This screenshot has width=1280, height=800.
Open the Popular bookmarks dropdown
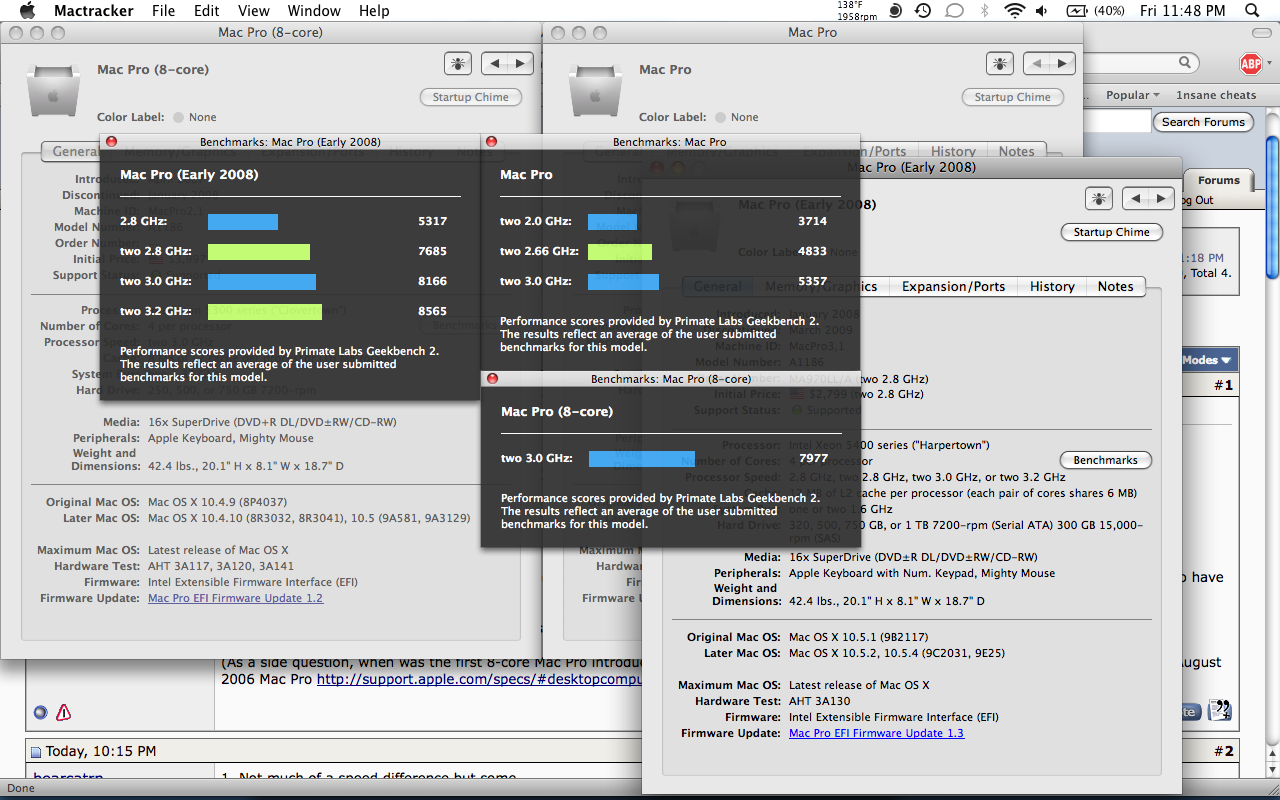[x=1132, y=95]
